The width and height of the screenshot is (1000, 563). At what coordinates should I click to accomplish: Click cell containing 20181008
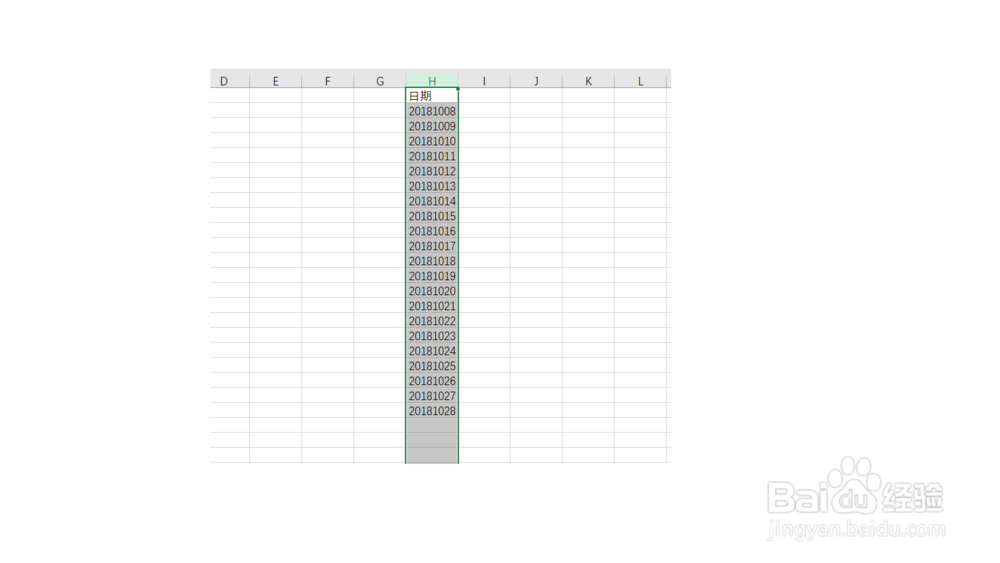pyautogui.click(x=432, y=111)
